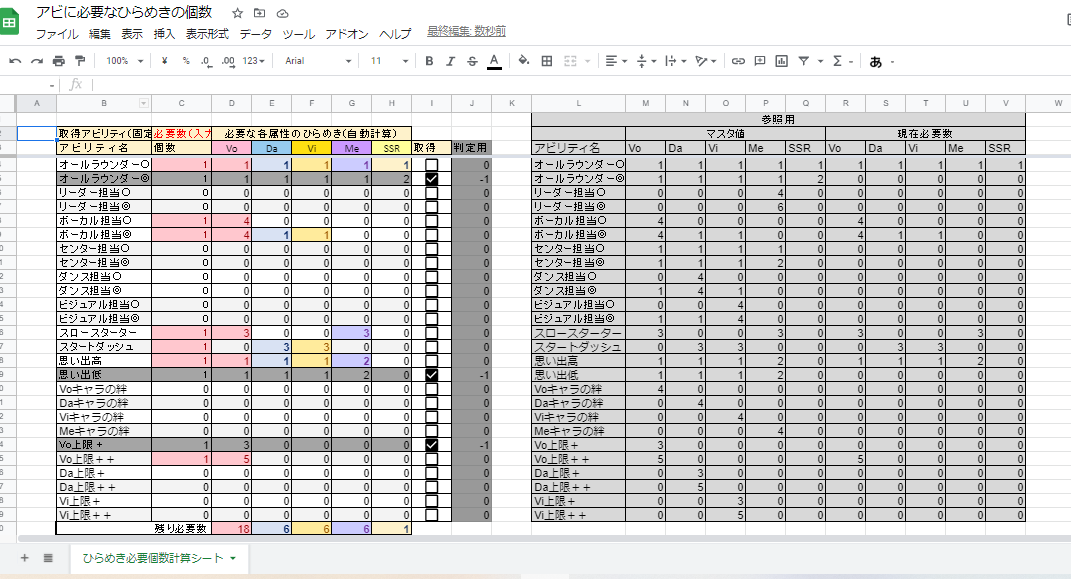The image size is (1071, 579).
Task: Open the Google Sheets home logo
Action: 10,22
